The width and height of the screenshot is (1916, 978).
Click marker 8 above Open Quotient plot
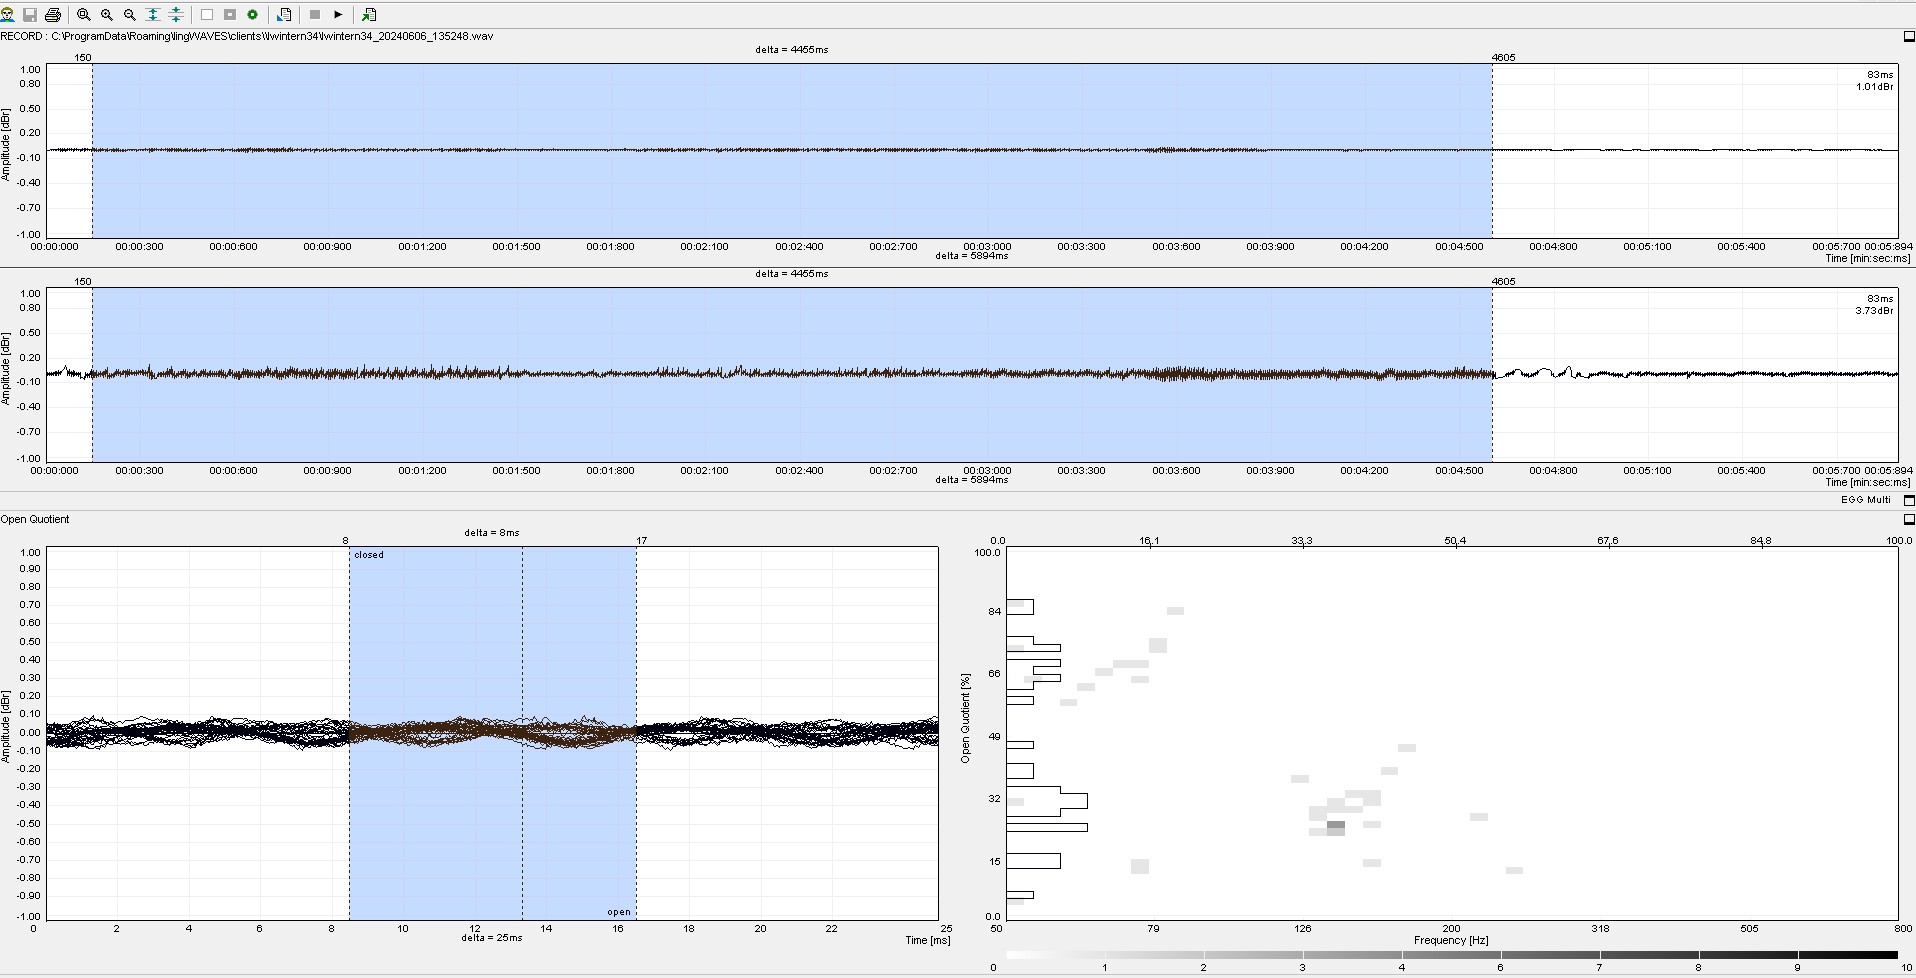(346, 540)
